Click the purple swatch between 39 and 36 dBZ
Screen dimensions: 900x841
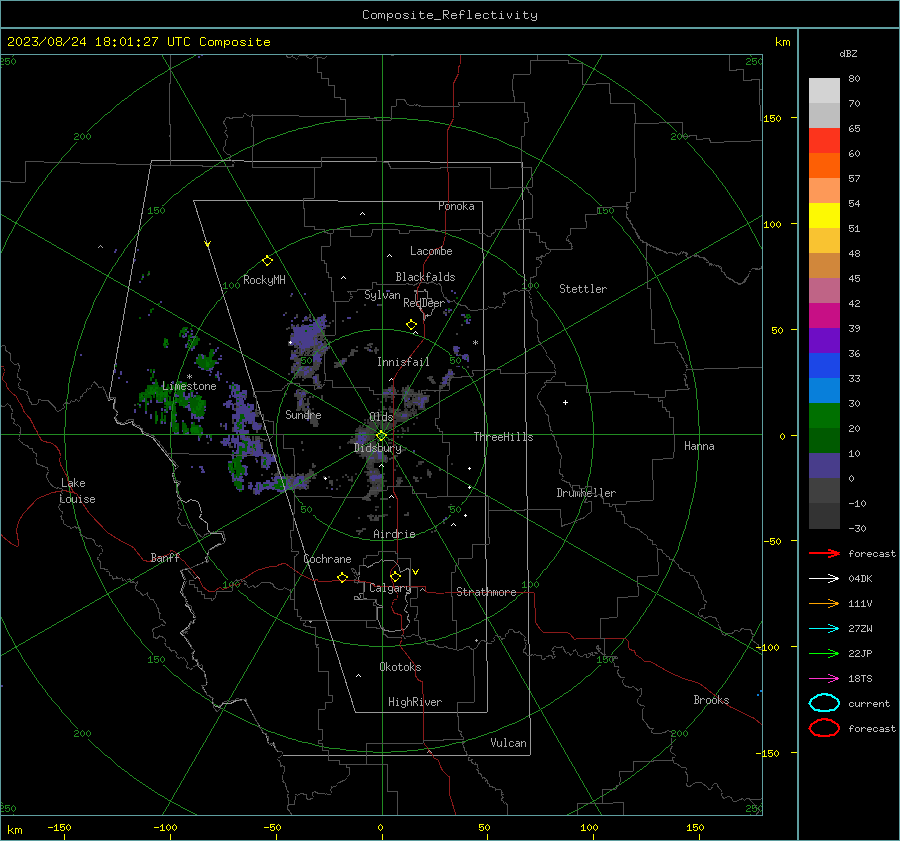[824, 341]
